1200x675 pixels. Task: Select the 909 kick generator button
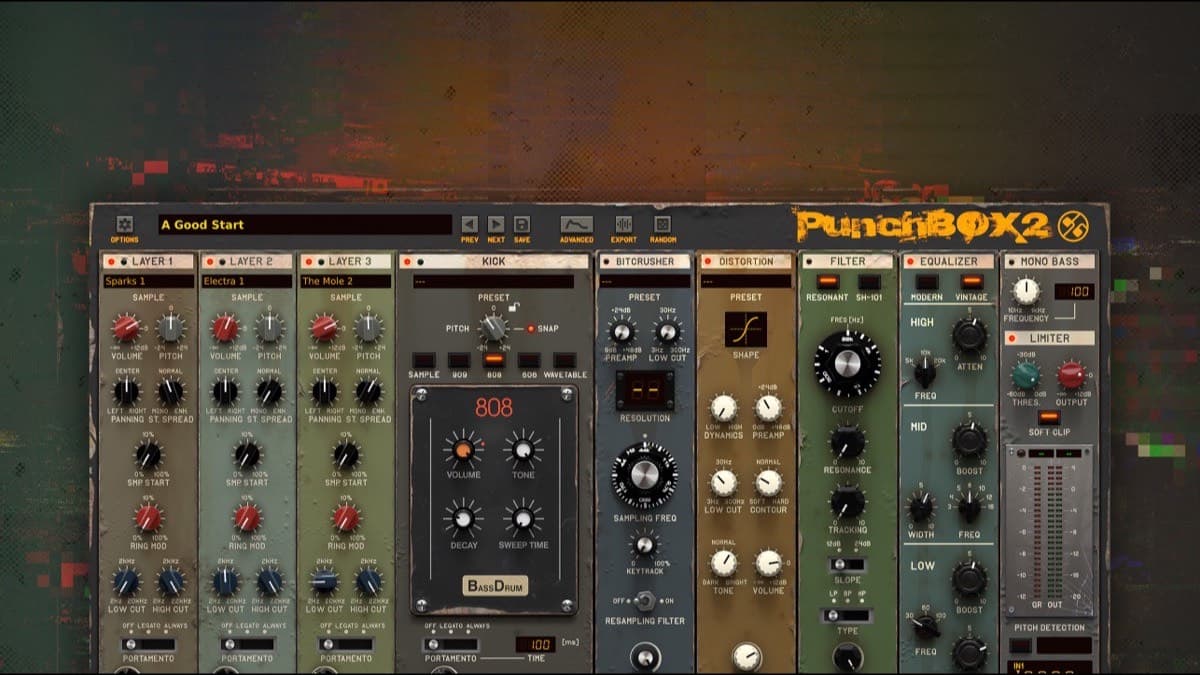pyautogui.click(x=459, y=360)
